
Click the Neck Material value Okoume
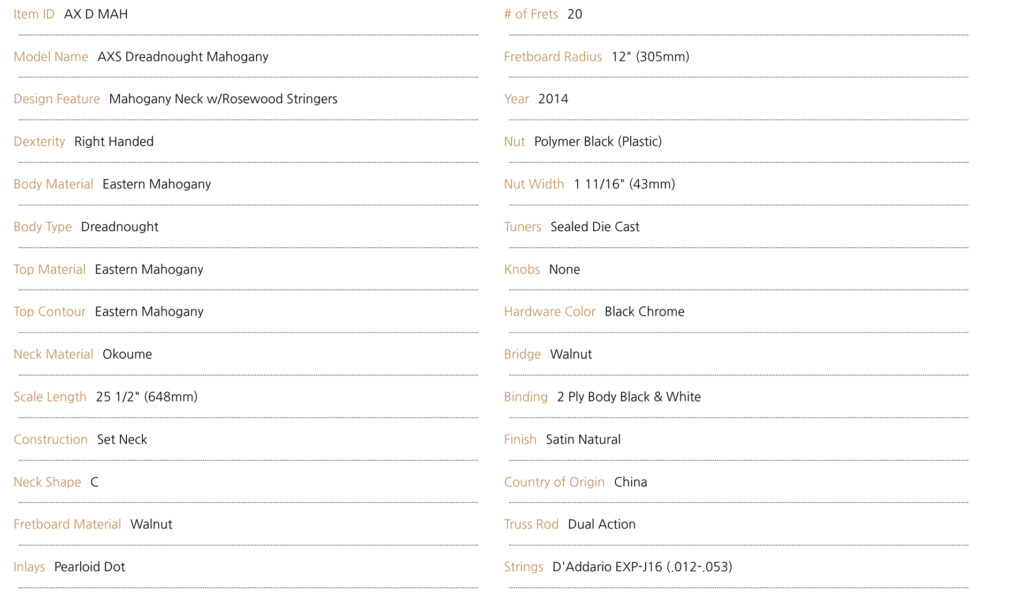[127, 354]
